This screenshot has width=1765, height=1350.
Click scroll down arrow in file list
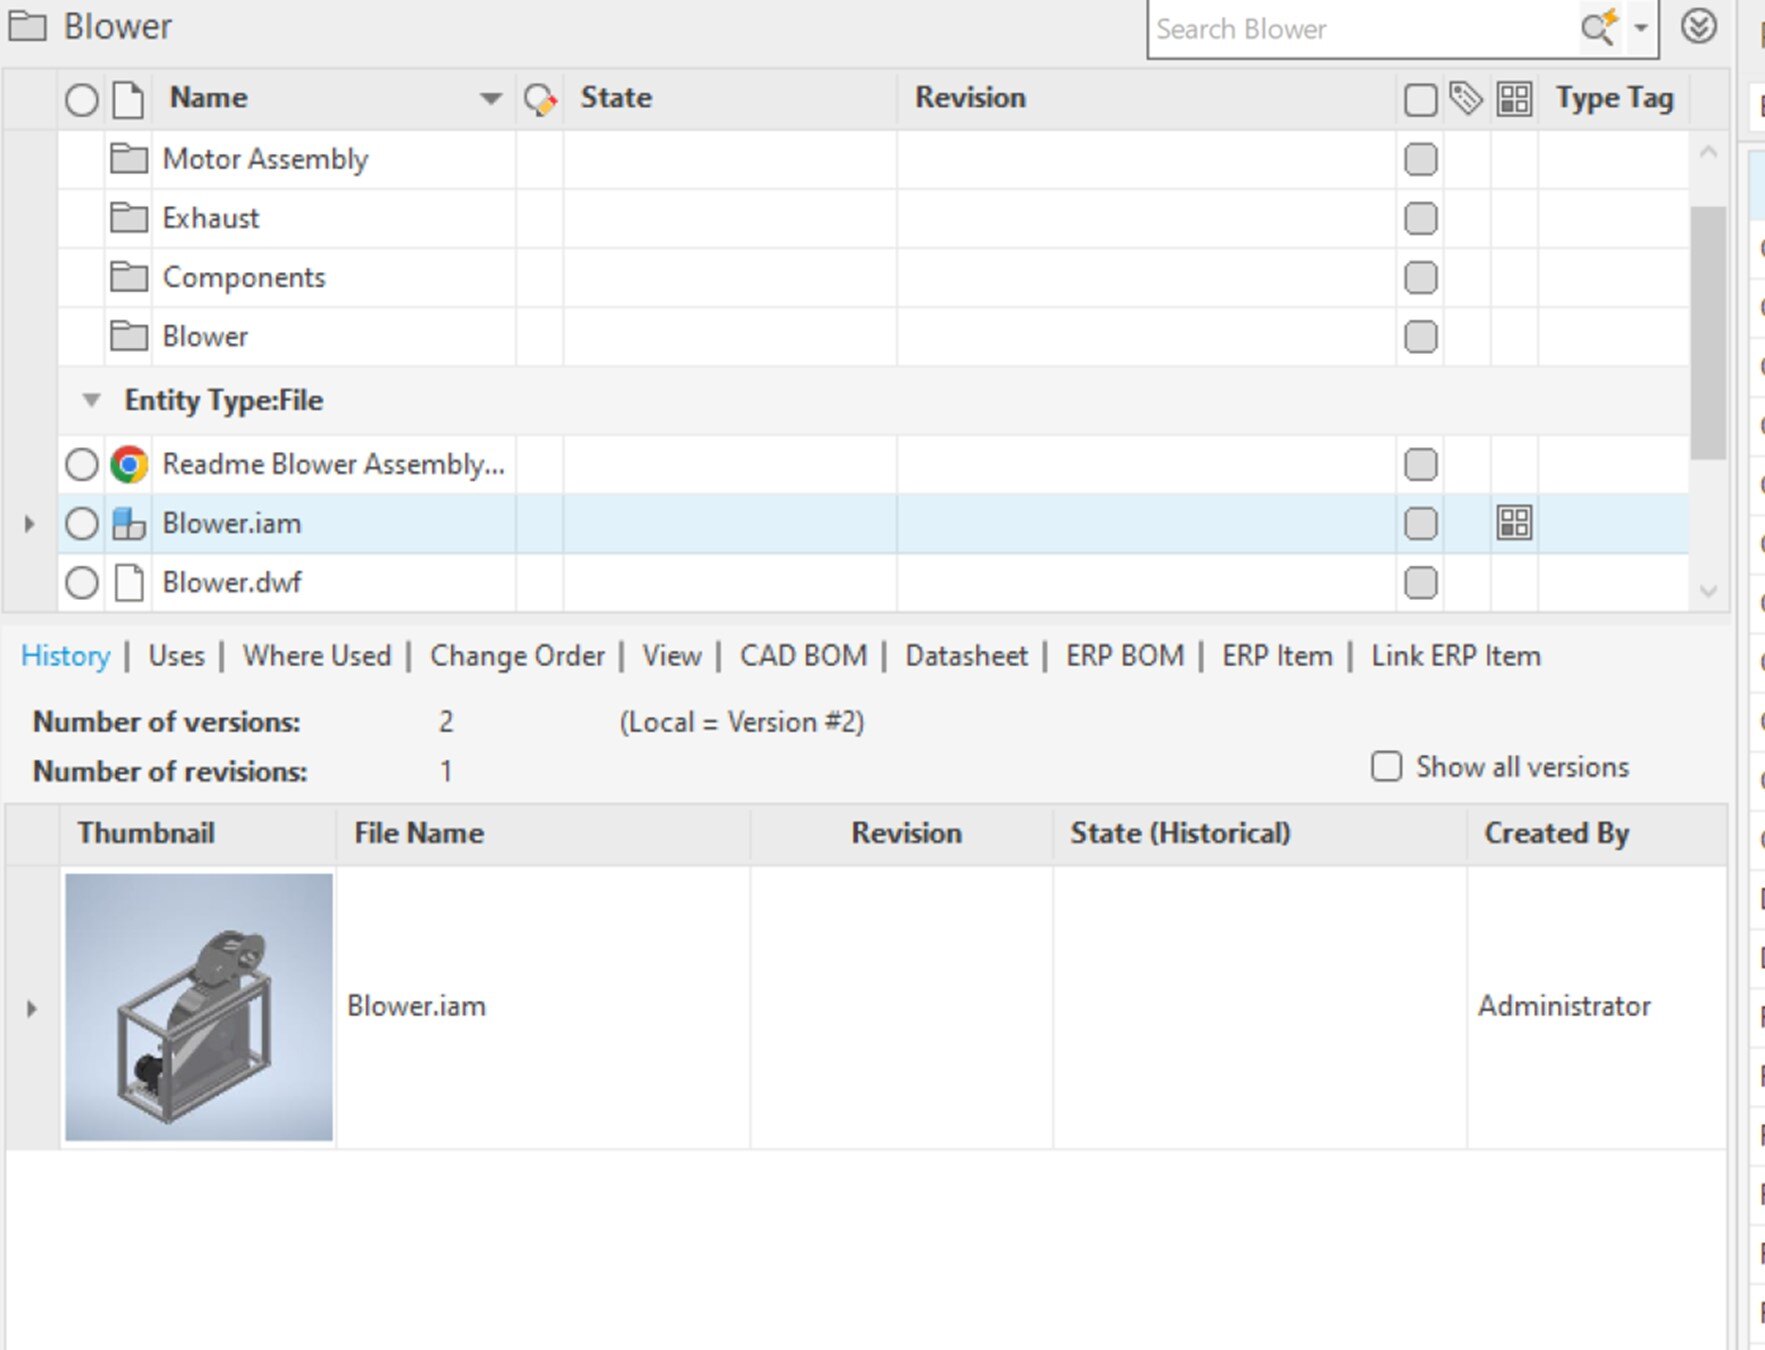tap(1708, 591)
